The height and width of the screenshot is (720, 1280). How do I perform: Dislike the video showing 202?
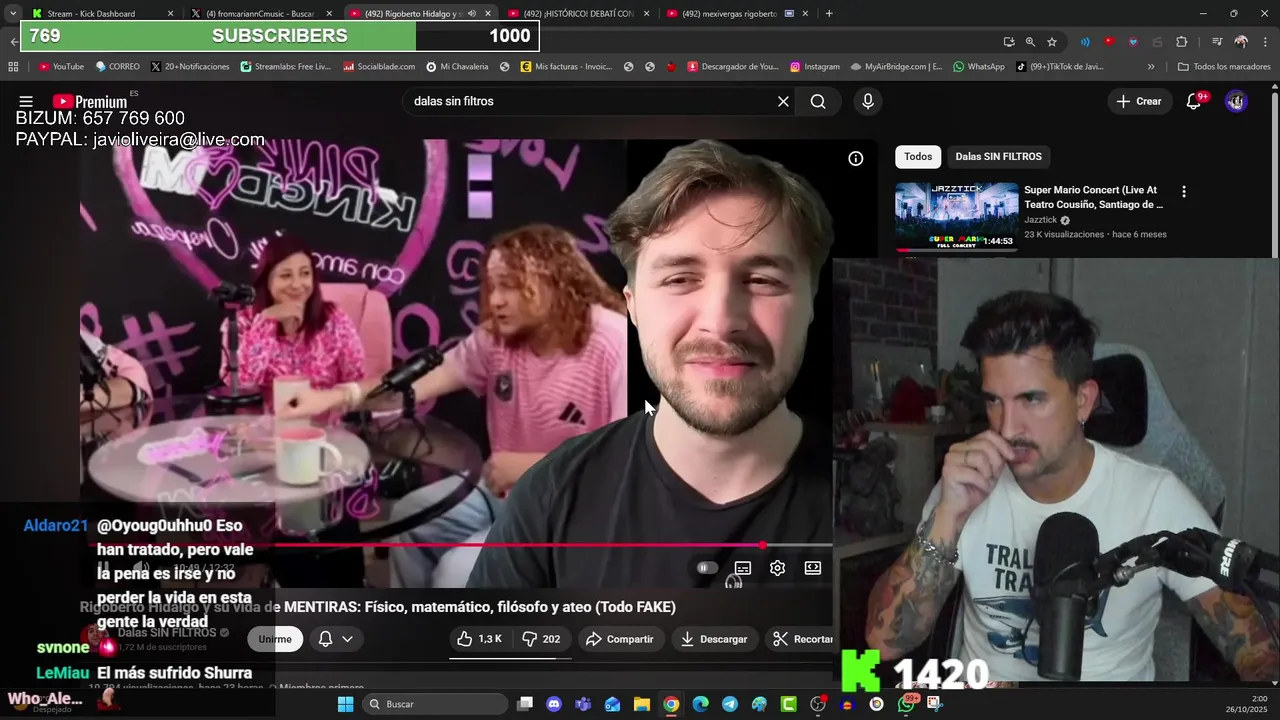(x=541, y=639)
